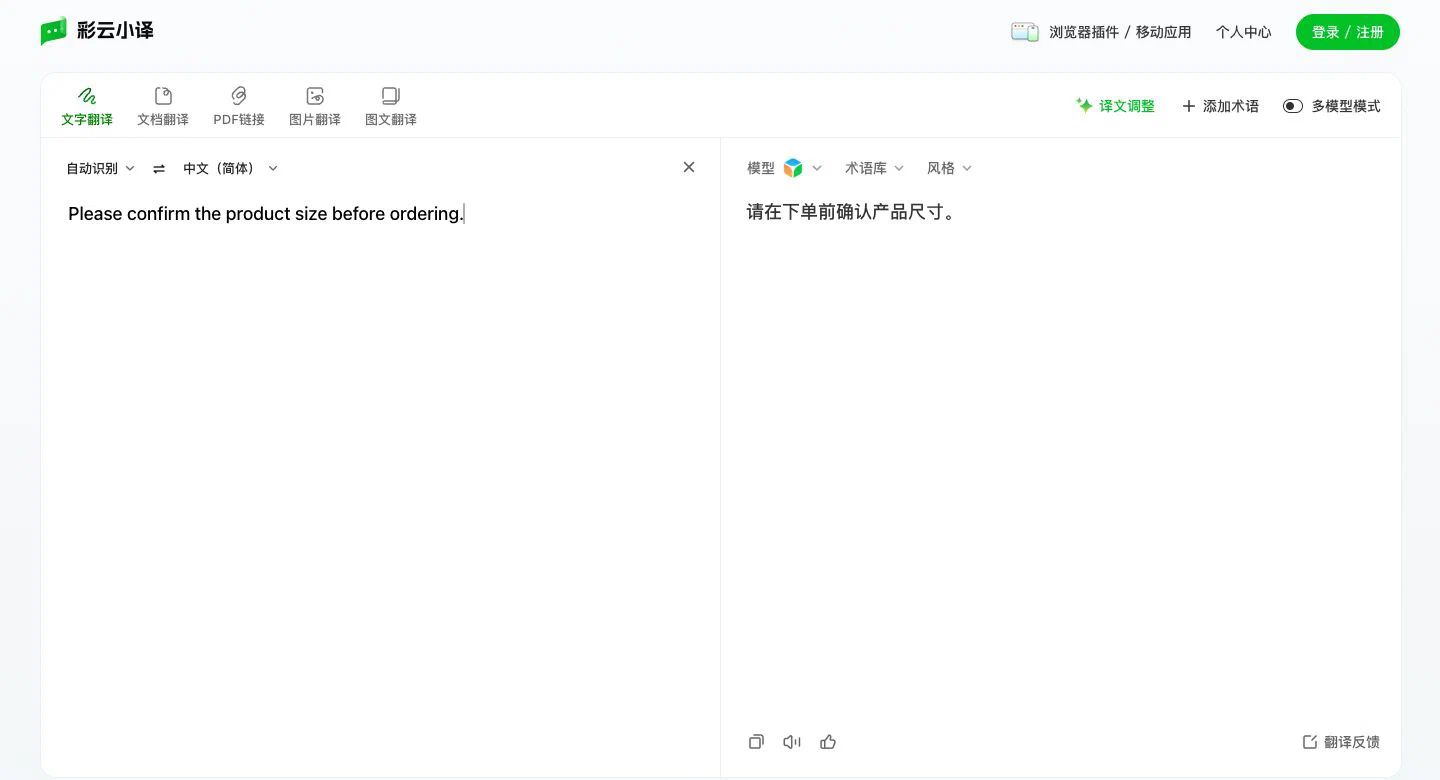Open the 文字翻译 tab

[87, 107]
